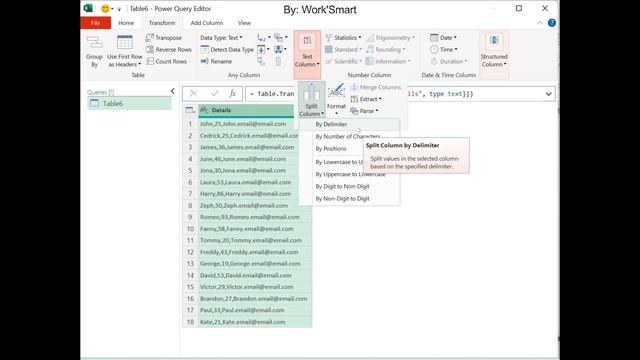
Task: Click the table menu corner icon
Action: (x=190, y=110)
